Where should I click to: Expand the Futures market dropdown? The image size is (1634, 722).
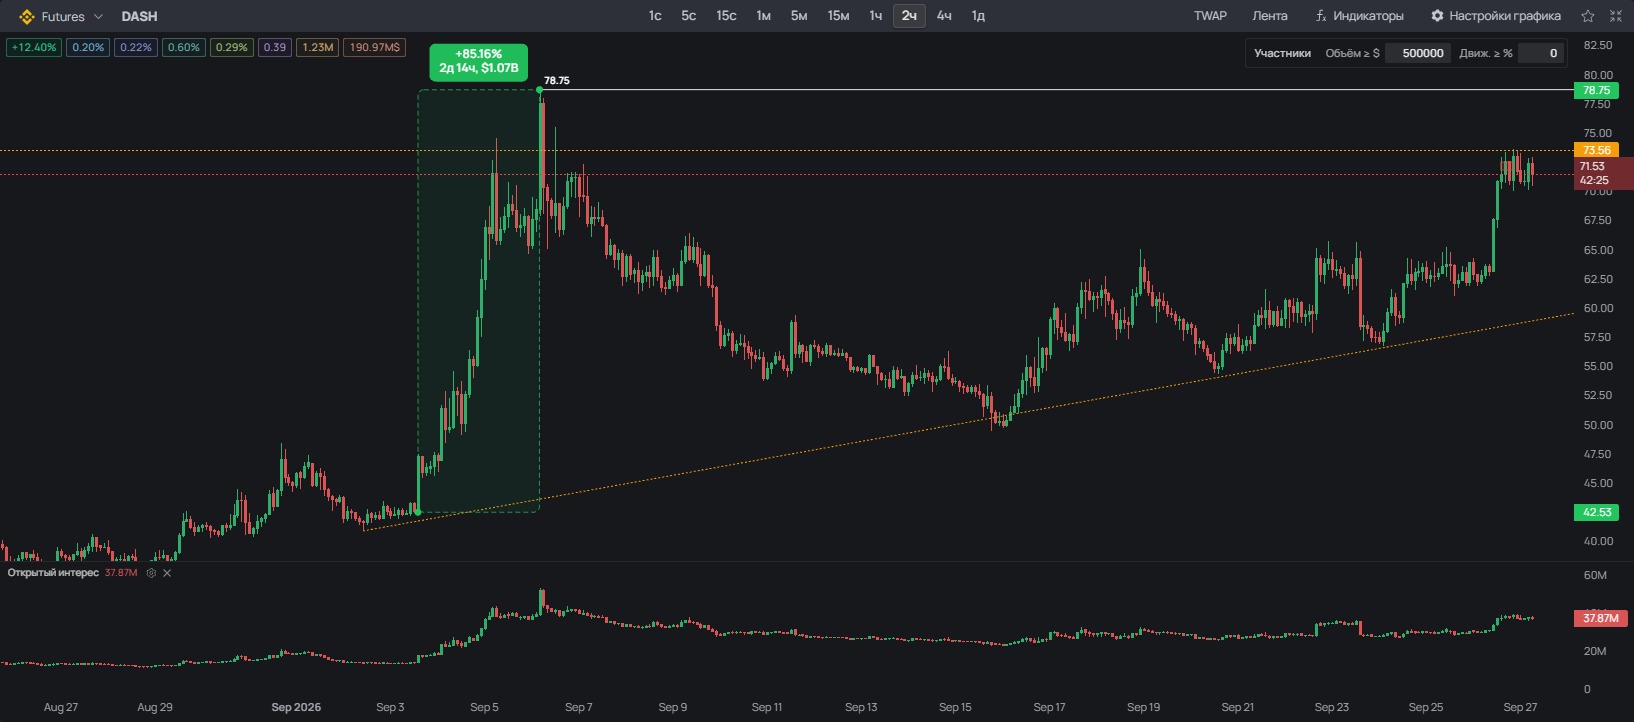98,17
